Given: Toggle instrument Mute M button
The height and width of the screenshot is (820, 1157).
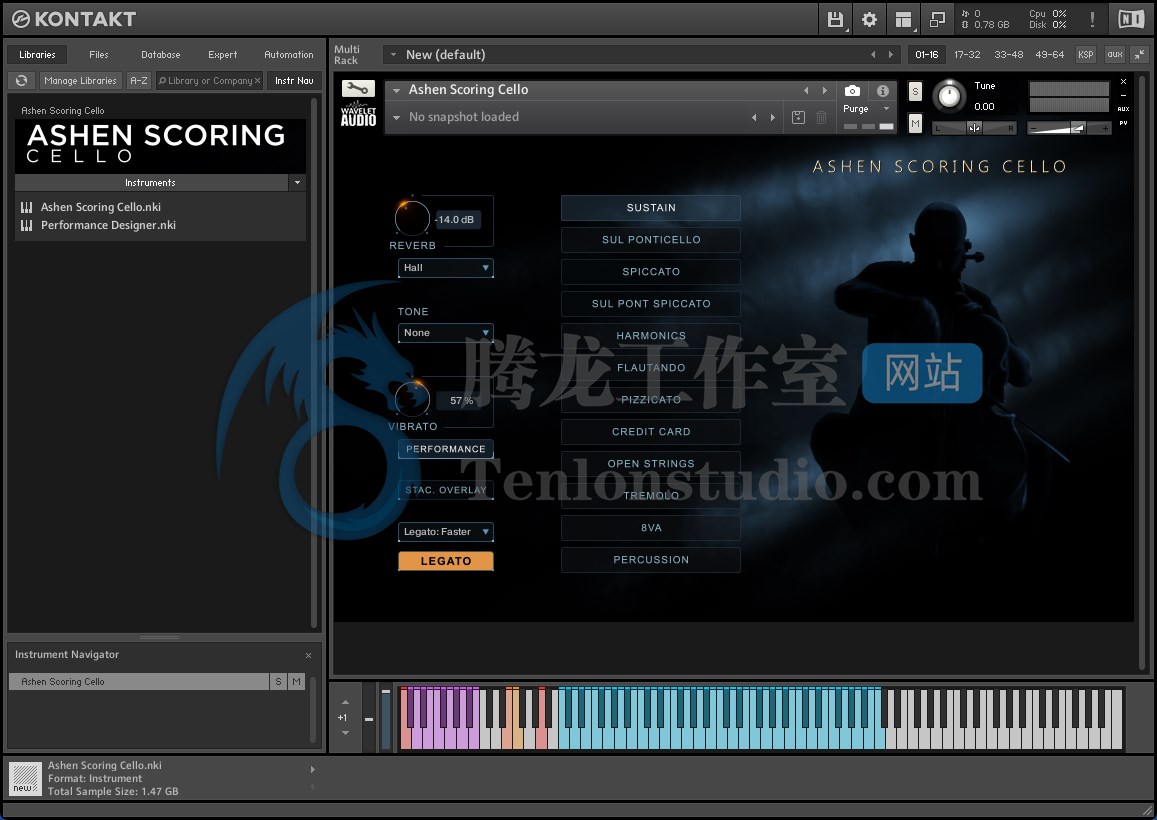Looking at the screenshot, I should coord(915,124).
